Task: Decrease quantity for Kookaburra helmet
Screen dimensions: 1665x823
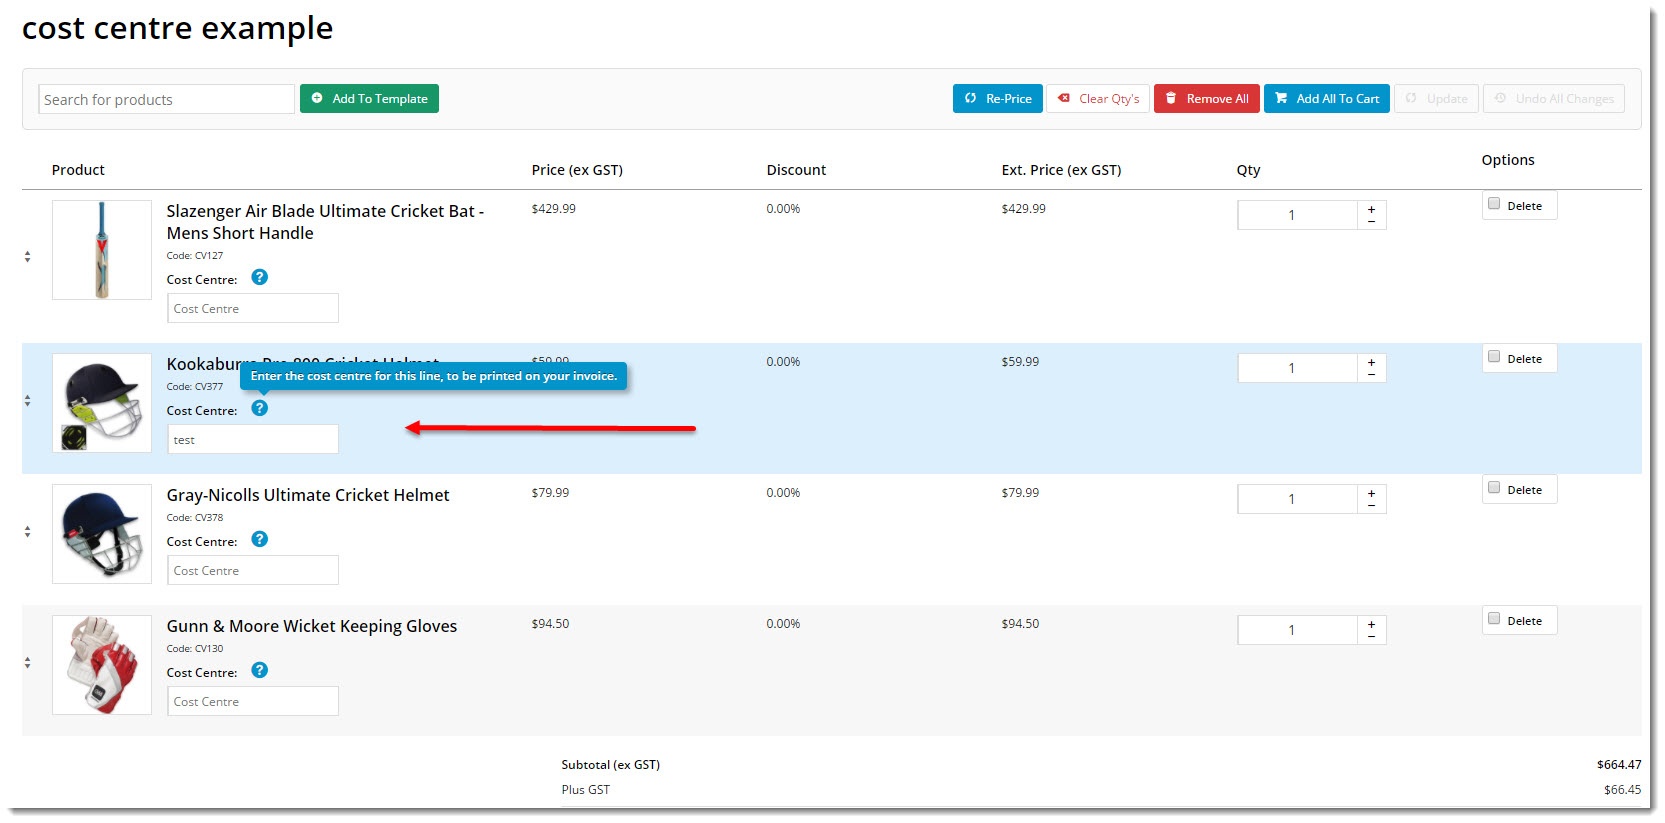Action: tap(1372, 374)
